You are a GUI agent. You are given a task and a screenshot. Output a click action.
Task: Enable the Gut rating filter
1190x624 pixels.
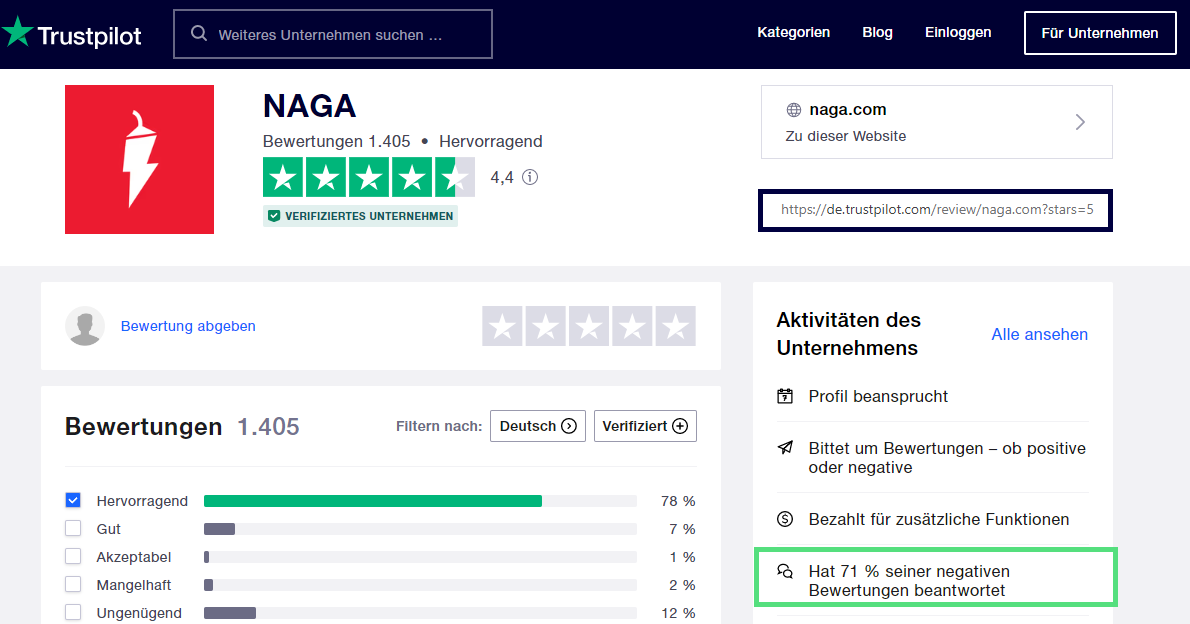click(x=73, y=528)
